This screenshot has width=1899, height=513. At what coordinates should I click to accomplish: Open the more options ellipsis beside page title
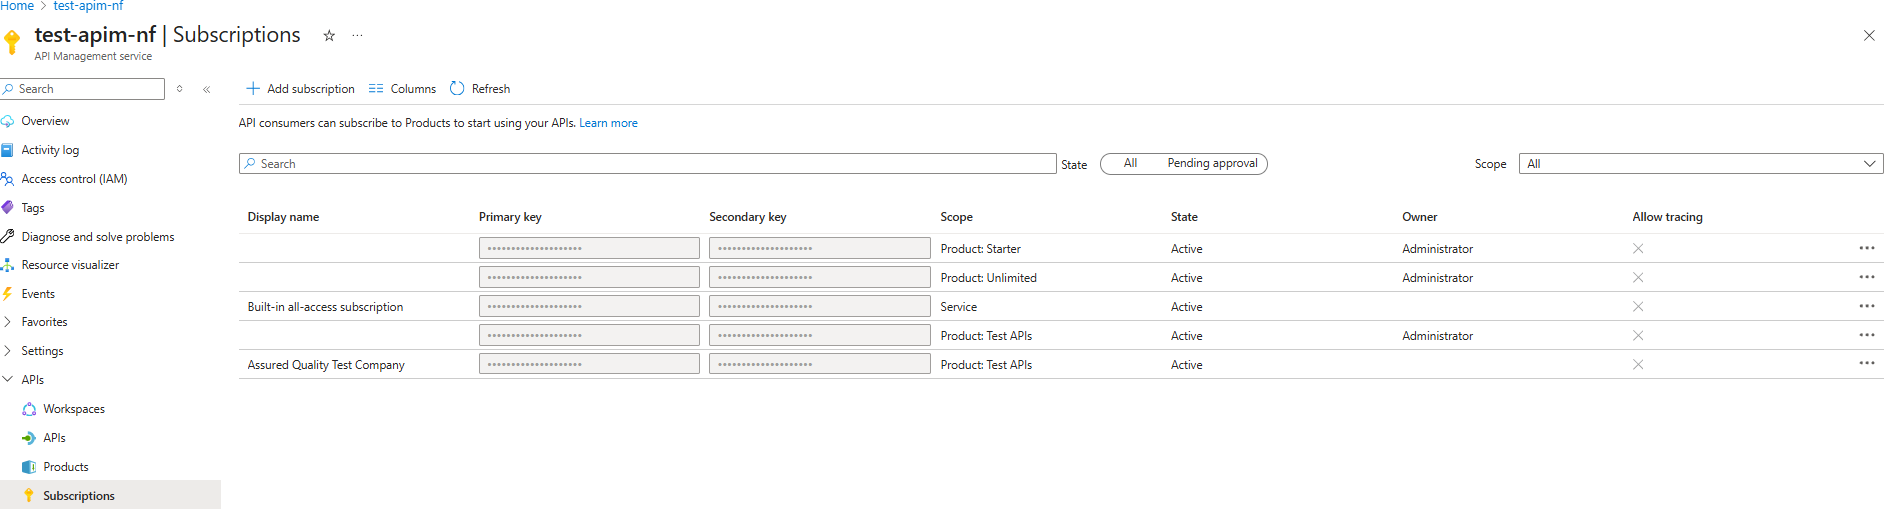(358, 35)
